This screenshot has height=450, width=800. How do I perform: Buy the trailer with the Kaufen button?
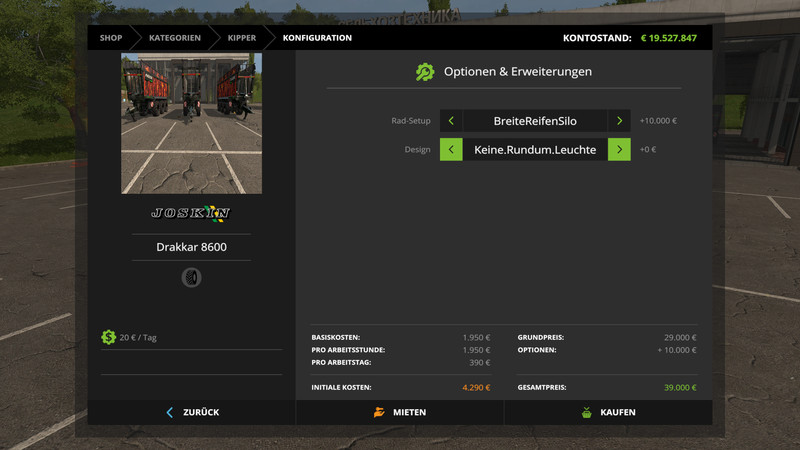click(x=608, y=412)
